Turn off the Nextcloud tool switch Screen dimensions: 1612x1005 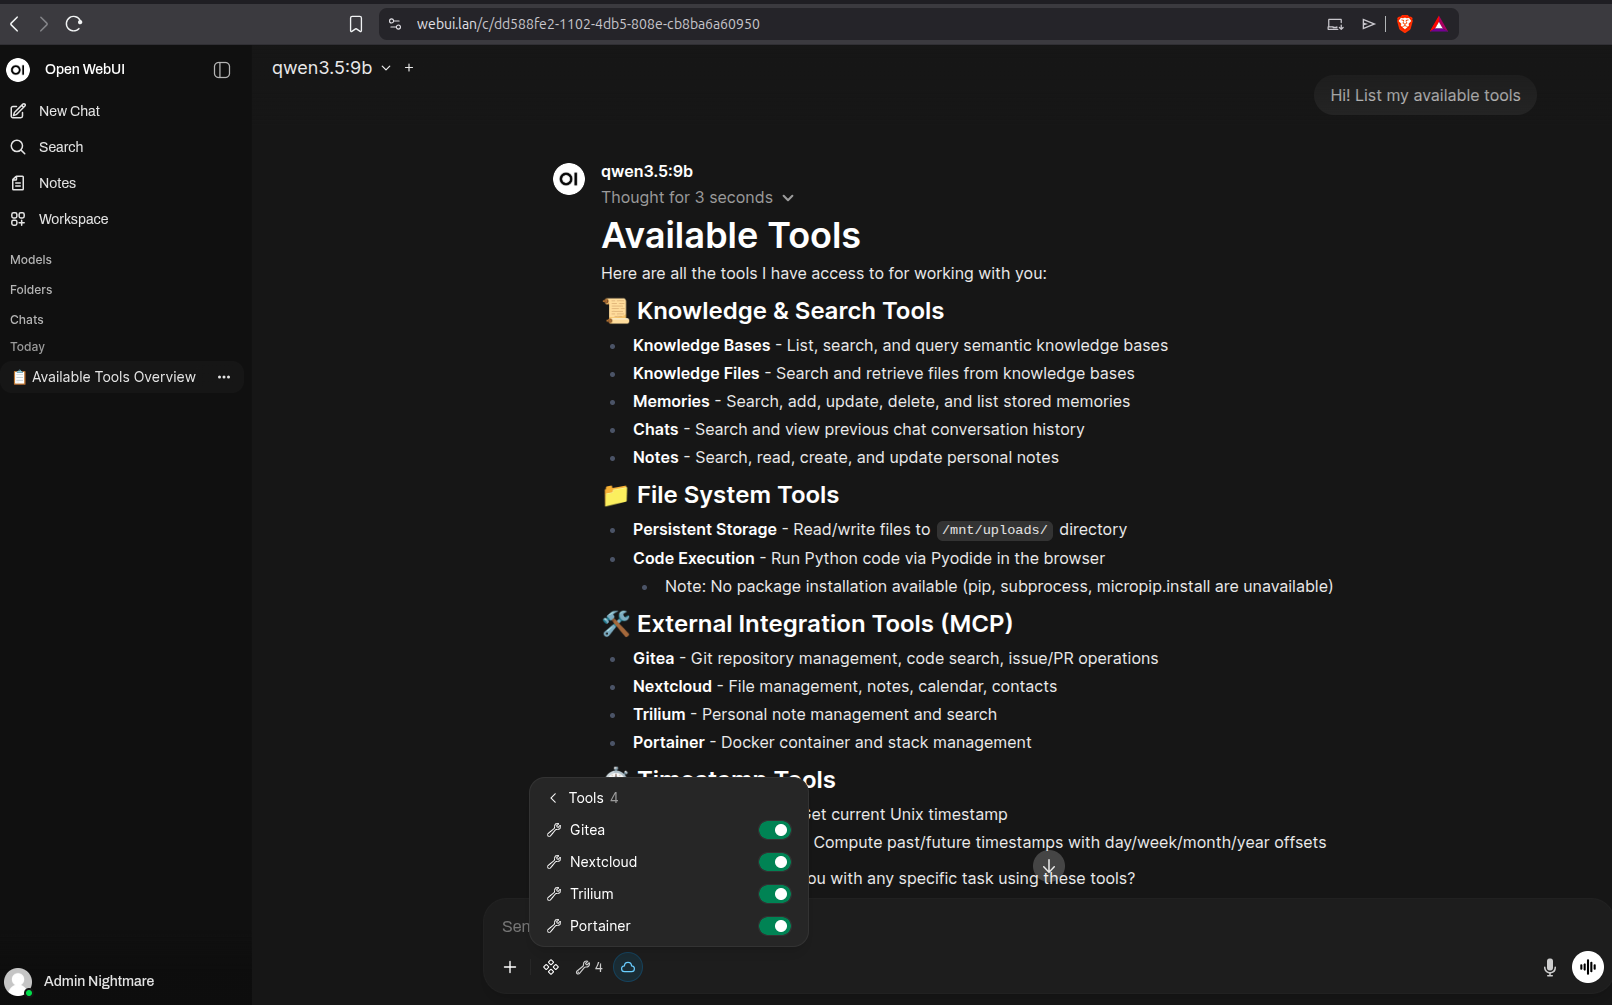(x=775, y=861)
